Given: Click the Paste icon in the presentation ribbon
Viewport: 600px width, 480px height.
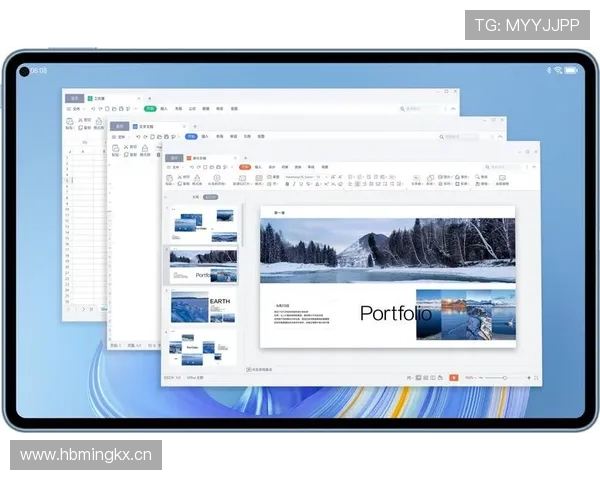Looking at the screenshot, I should (170, 179).
